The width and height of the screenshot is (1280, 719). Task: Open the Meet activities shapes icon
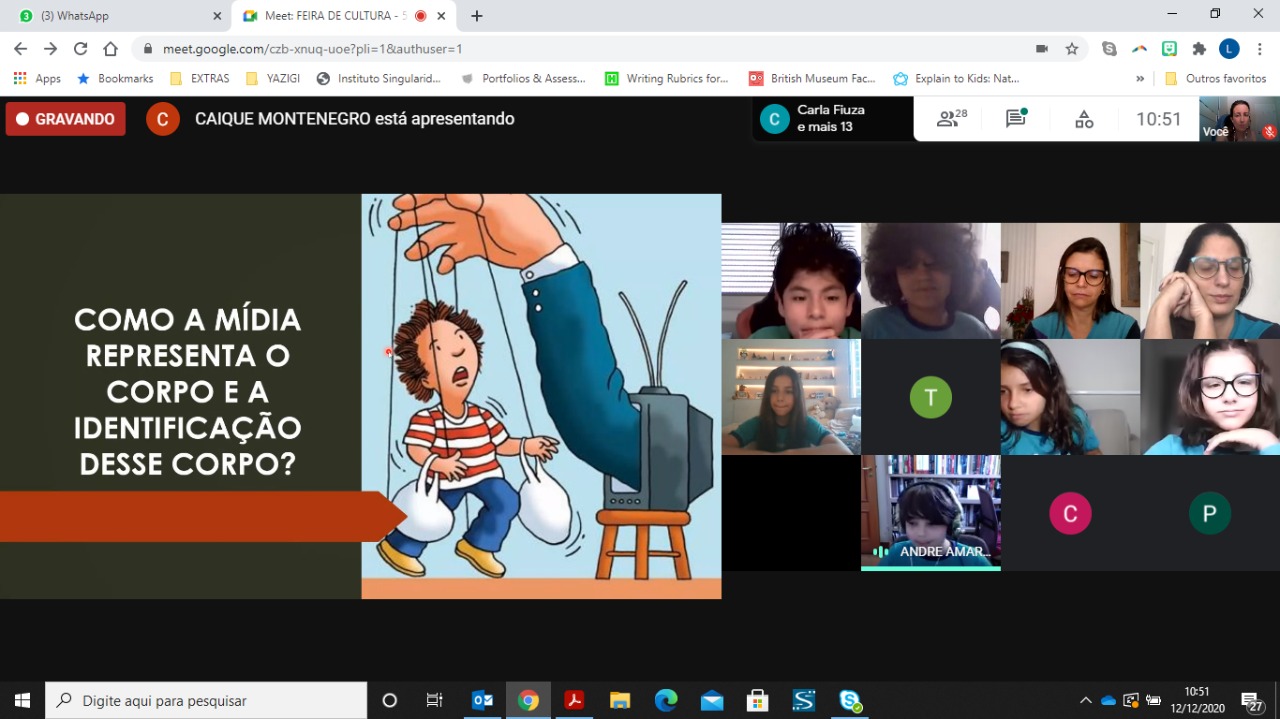click(1084, 120)
